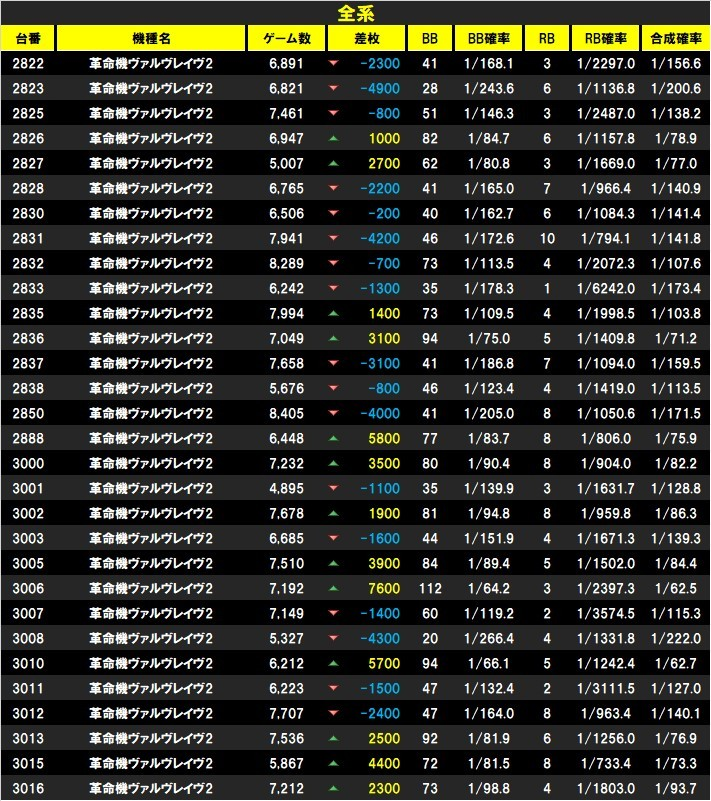
Task: Click combined probability 1/173.4
Action: pyautogui.click(x=676, y=289)
